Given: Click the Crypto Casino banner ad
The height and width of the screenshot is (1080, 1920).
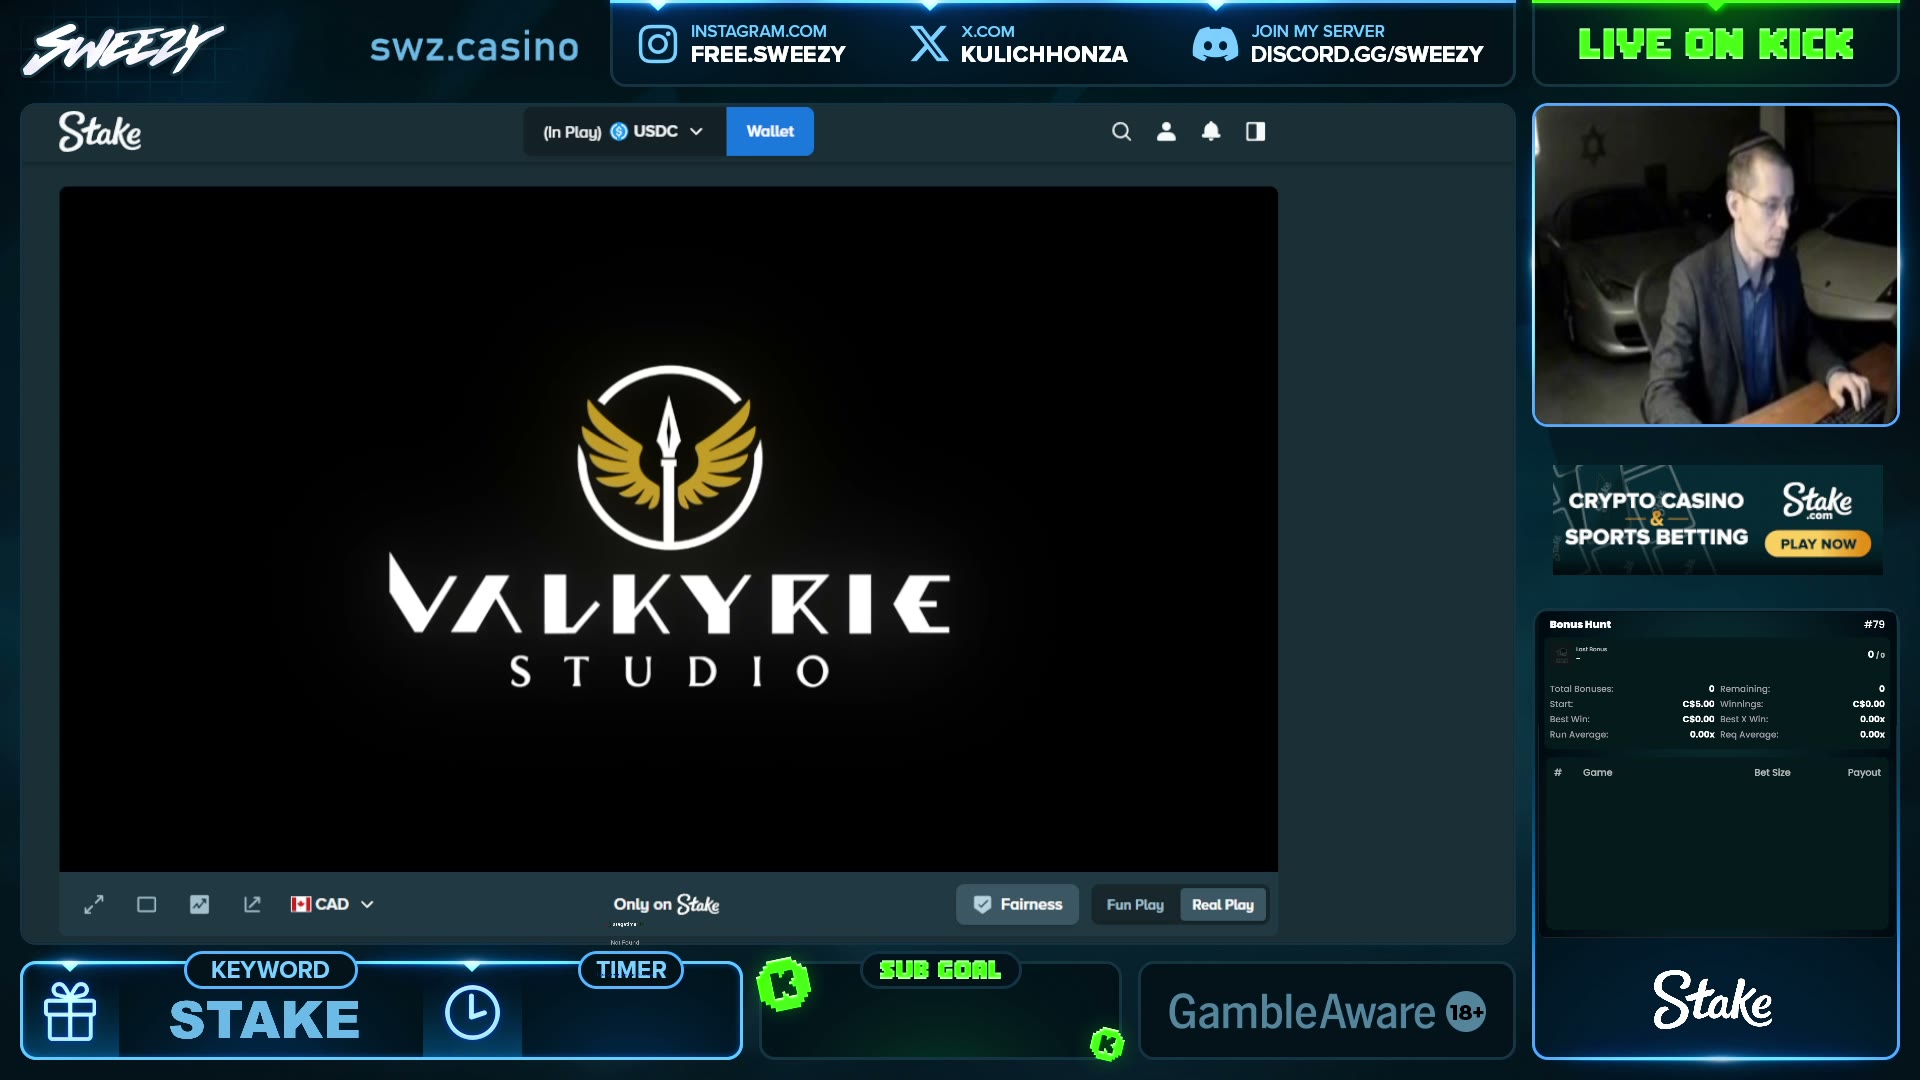Looking at the screenshot, I should click(x=1717, y=519).
